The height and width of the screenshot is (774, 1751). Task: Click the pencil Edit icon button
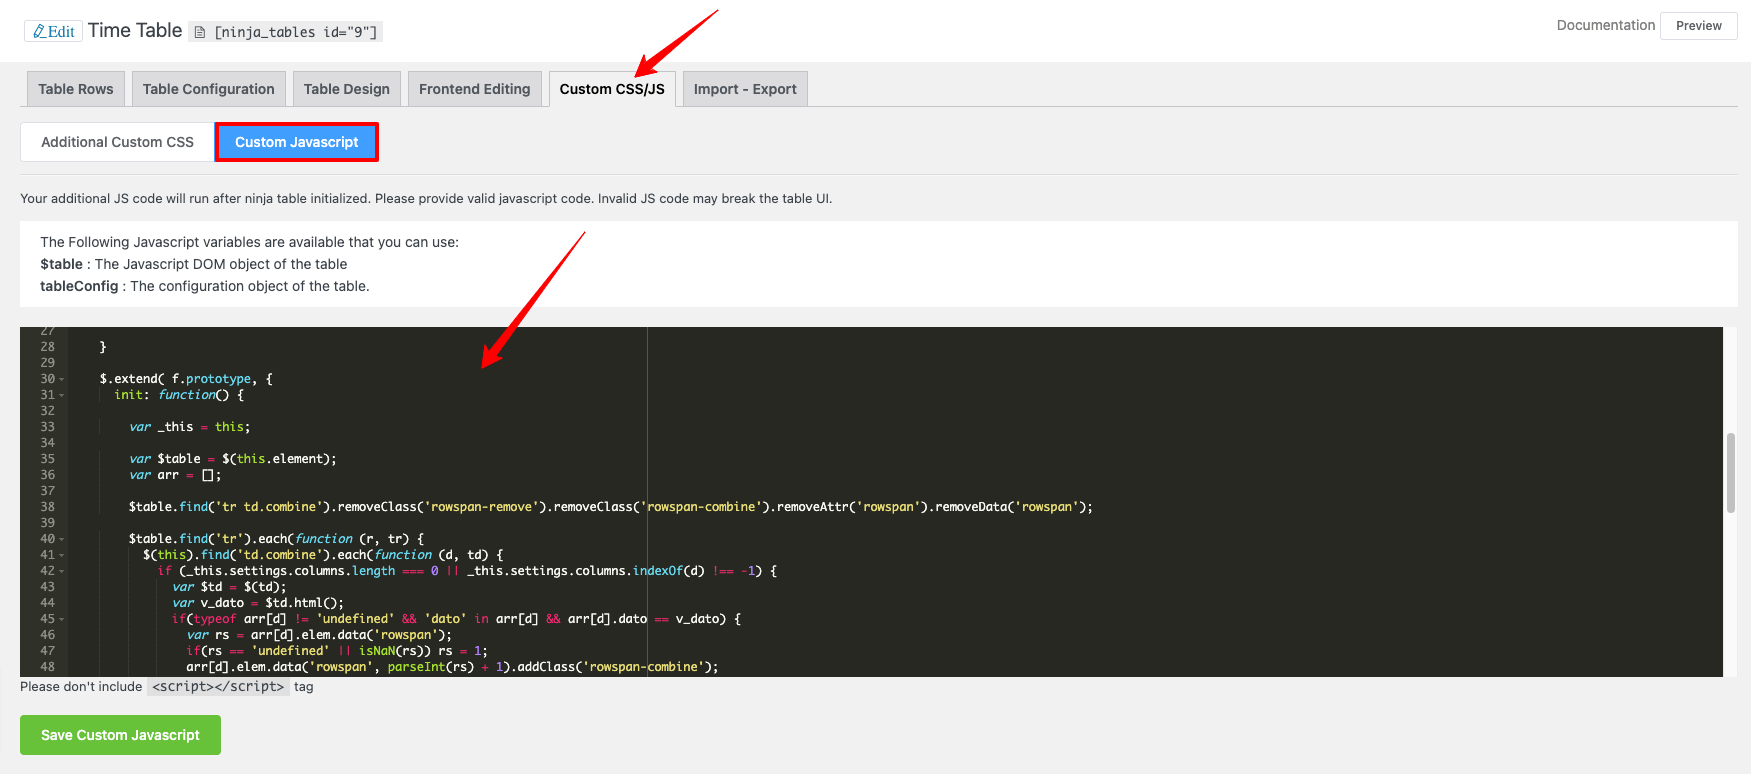click(53, 31)
